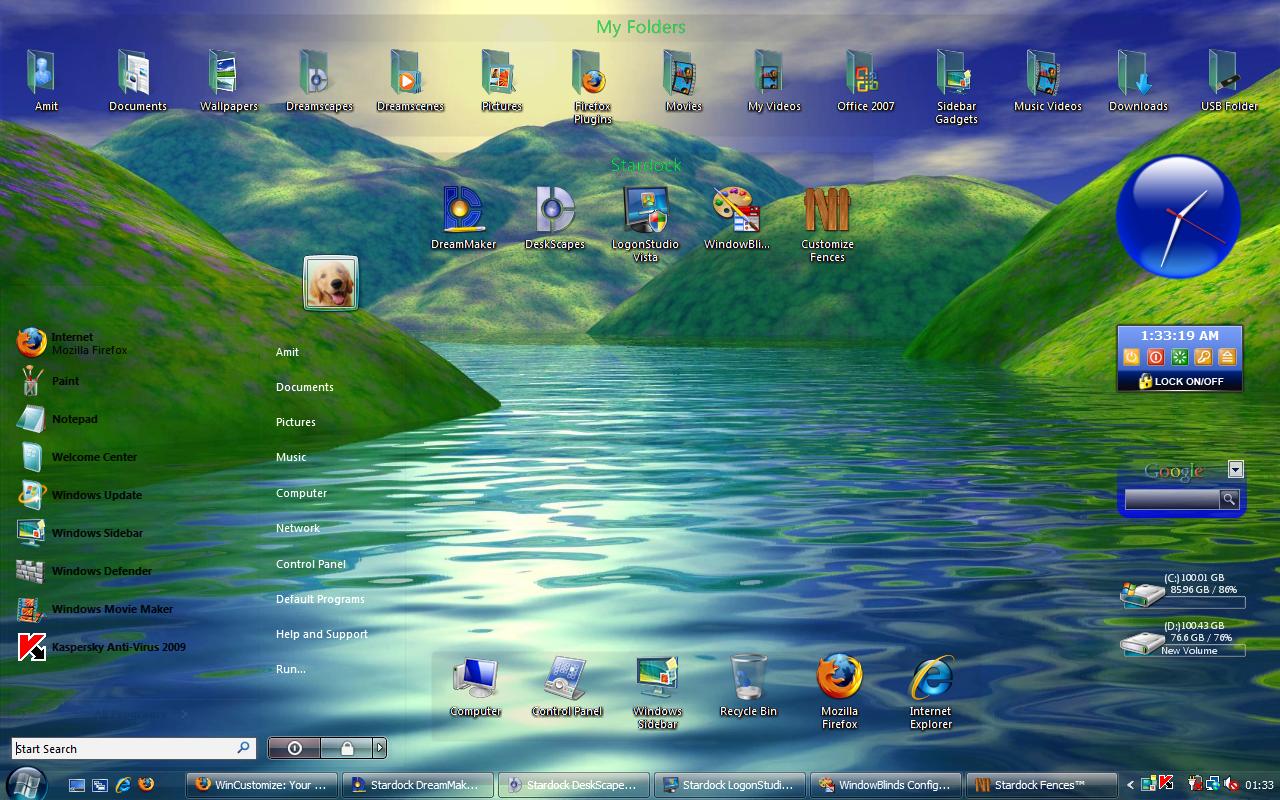Open the Recycle Bin icon

(748, 686)
